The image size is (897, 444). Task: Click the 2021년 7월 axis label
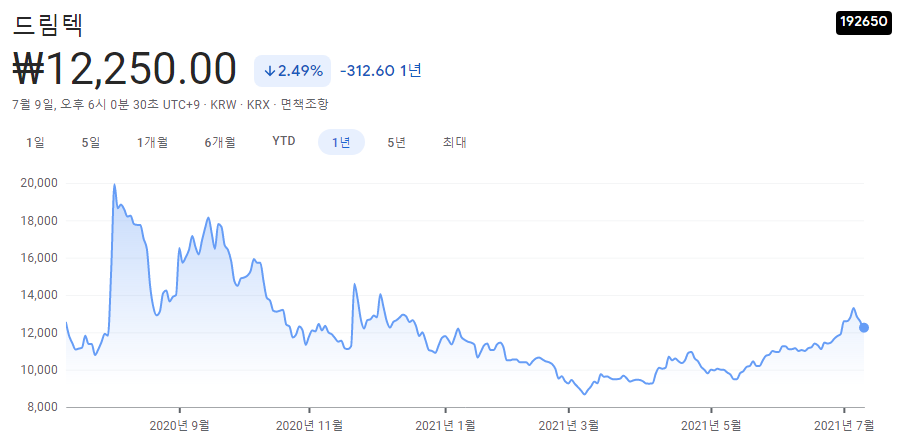pyautogui.click(x=844, y=426)
